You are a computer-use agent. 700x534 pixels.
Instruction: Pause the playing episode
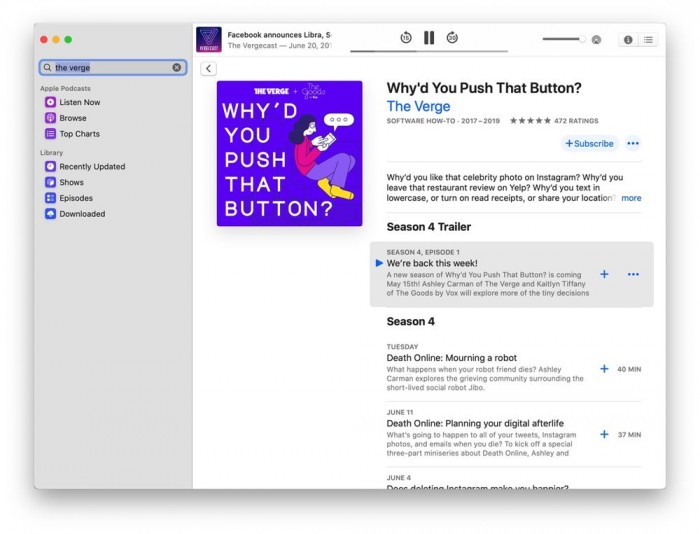point(429,38)
